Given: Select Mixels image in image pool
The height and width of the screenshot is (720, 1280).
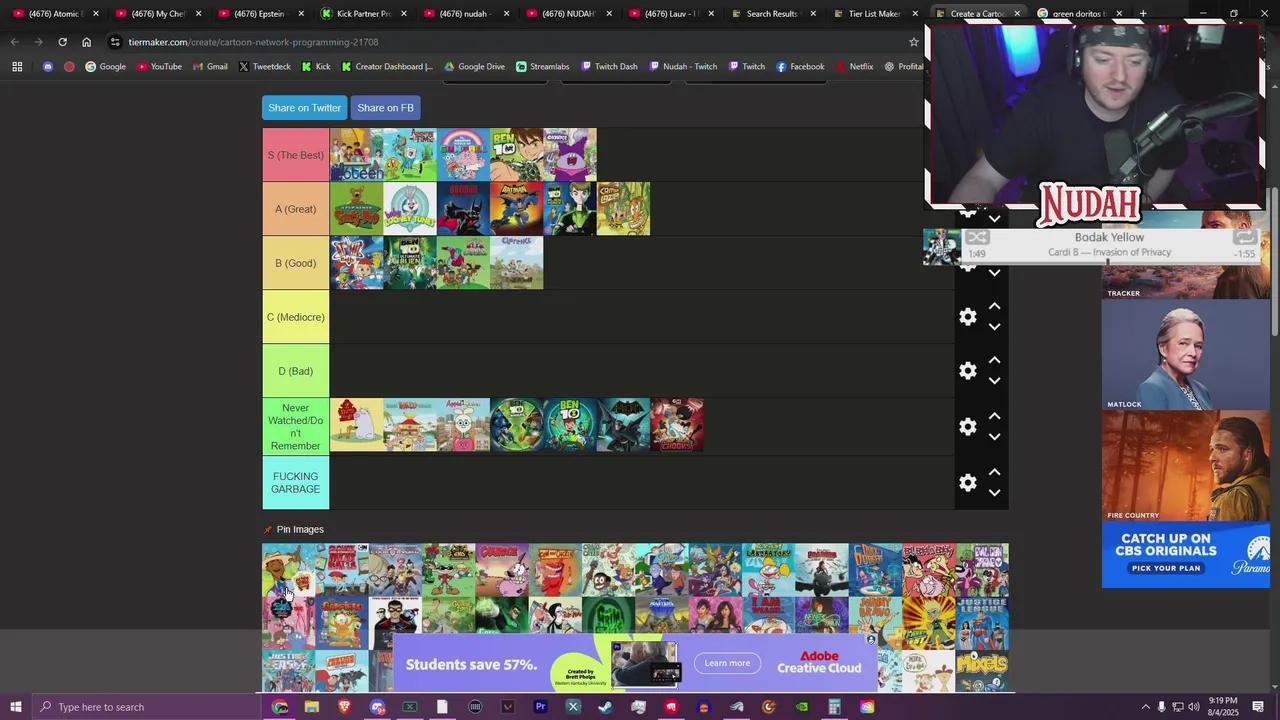Looking at the screenshot, I should (x=982, y=671).
